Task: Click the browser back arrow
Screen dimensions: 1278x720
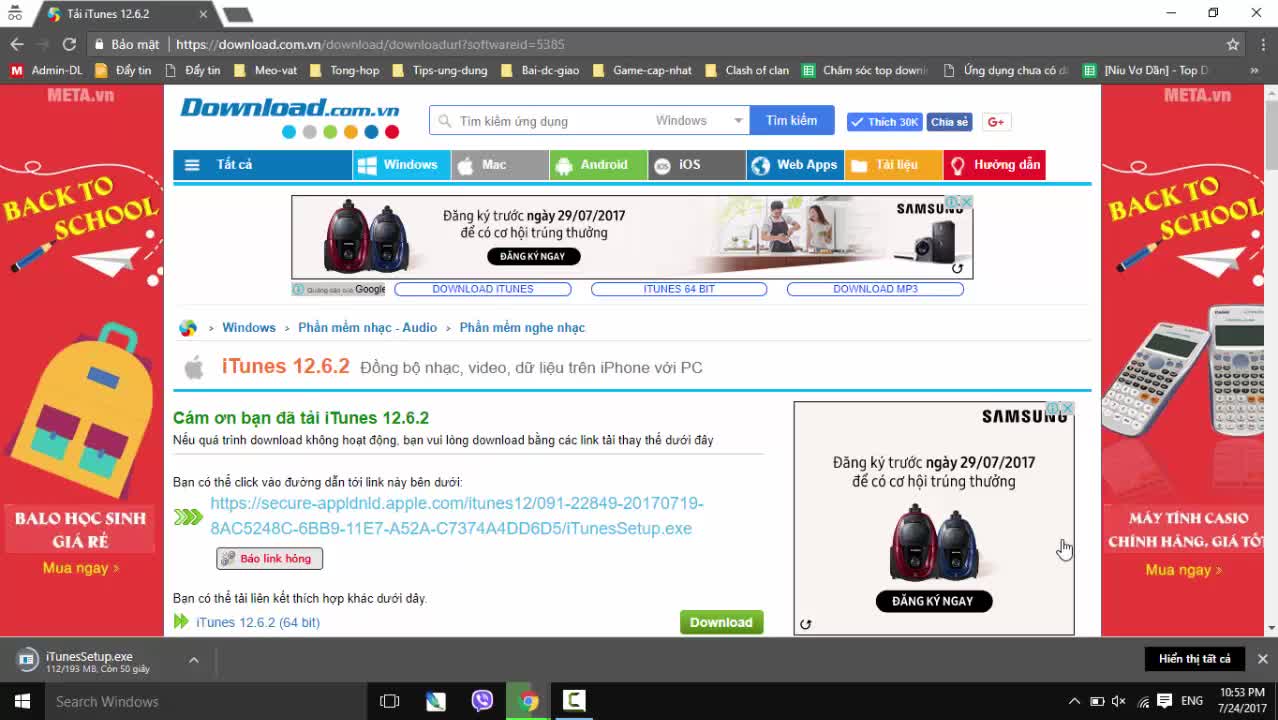Action: (16, 44)
